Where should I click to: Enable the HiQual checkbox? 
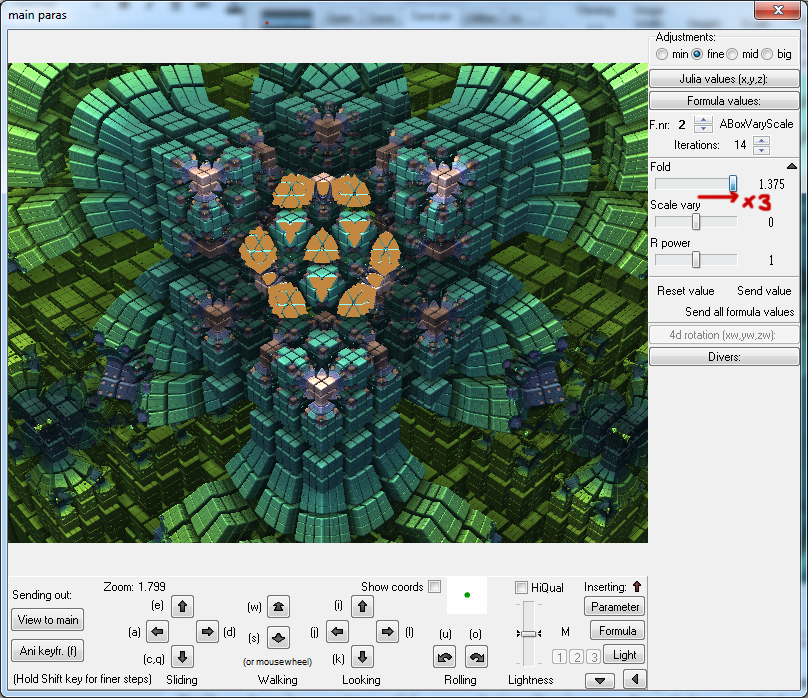coord(519,588)
